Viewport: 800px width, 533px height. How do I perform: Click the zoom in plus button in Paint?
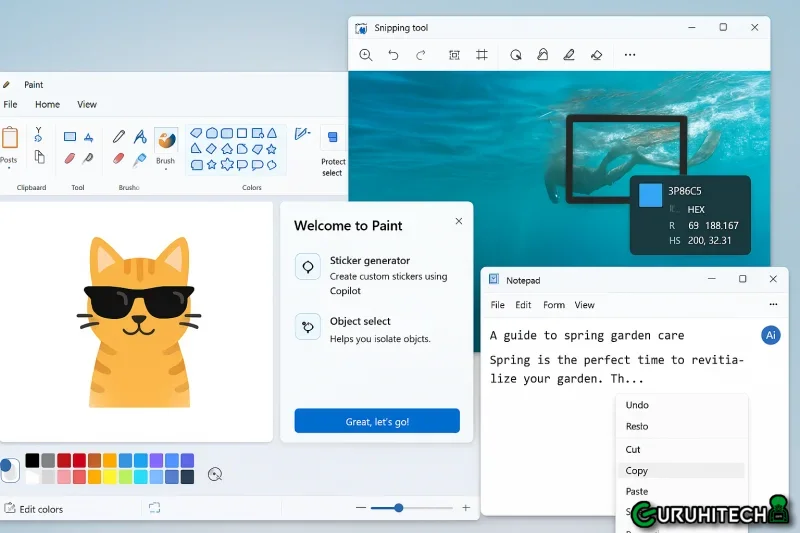point(466,507)
